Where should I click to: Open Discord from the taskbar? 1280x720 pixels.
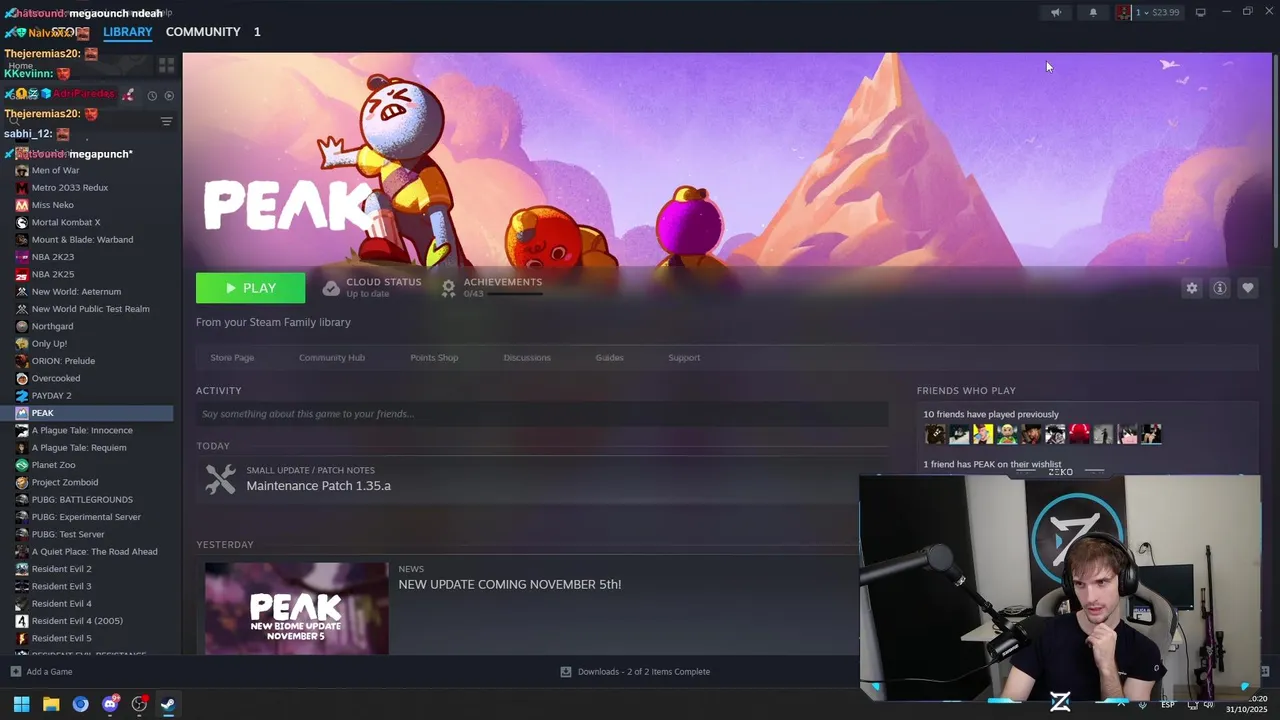pyautogui.click(x=110, y=704)
